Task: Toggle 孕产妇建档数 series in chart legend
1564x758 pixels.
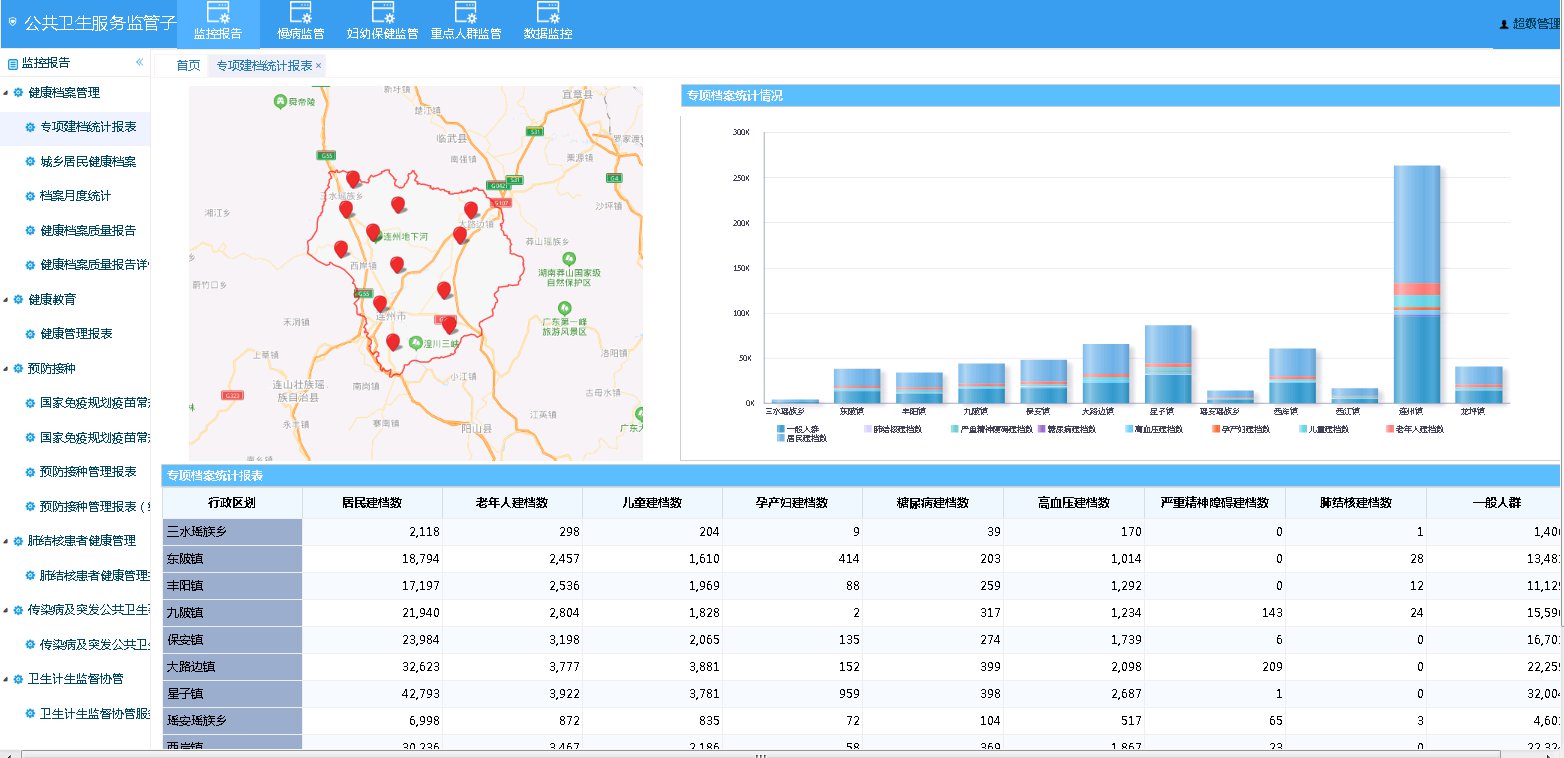Action: pyautogui.click(x=1244, y=429)
